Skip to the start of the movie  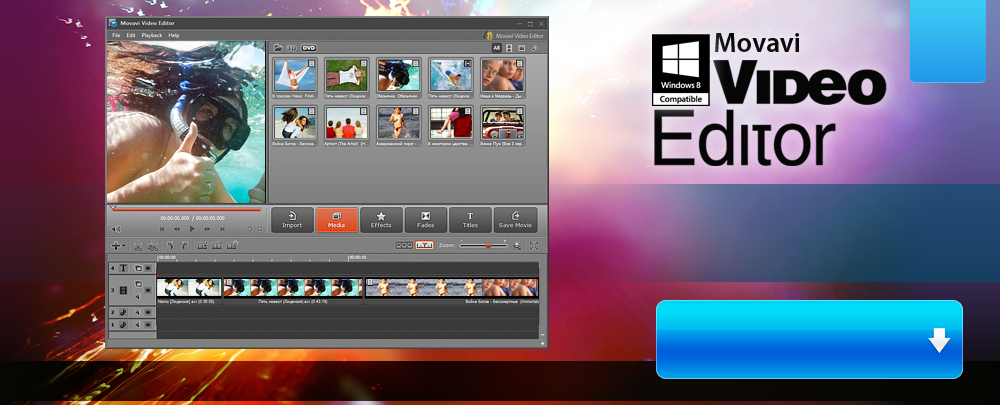tap(162, 228)
